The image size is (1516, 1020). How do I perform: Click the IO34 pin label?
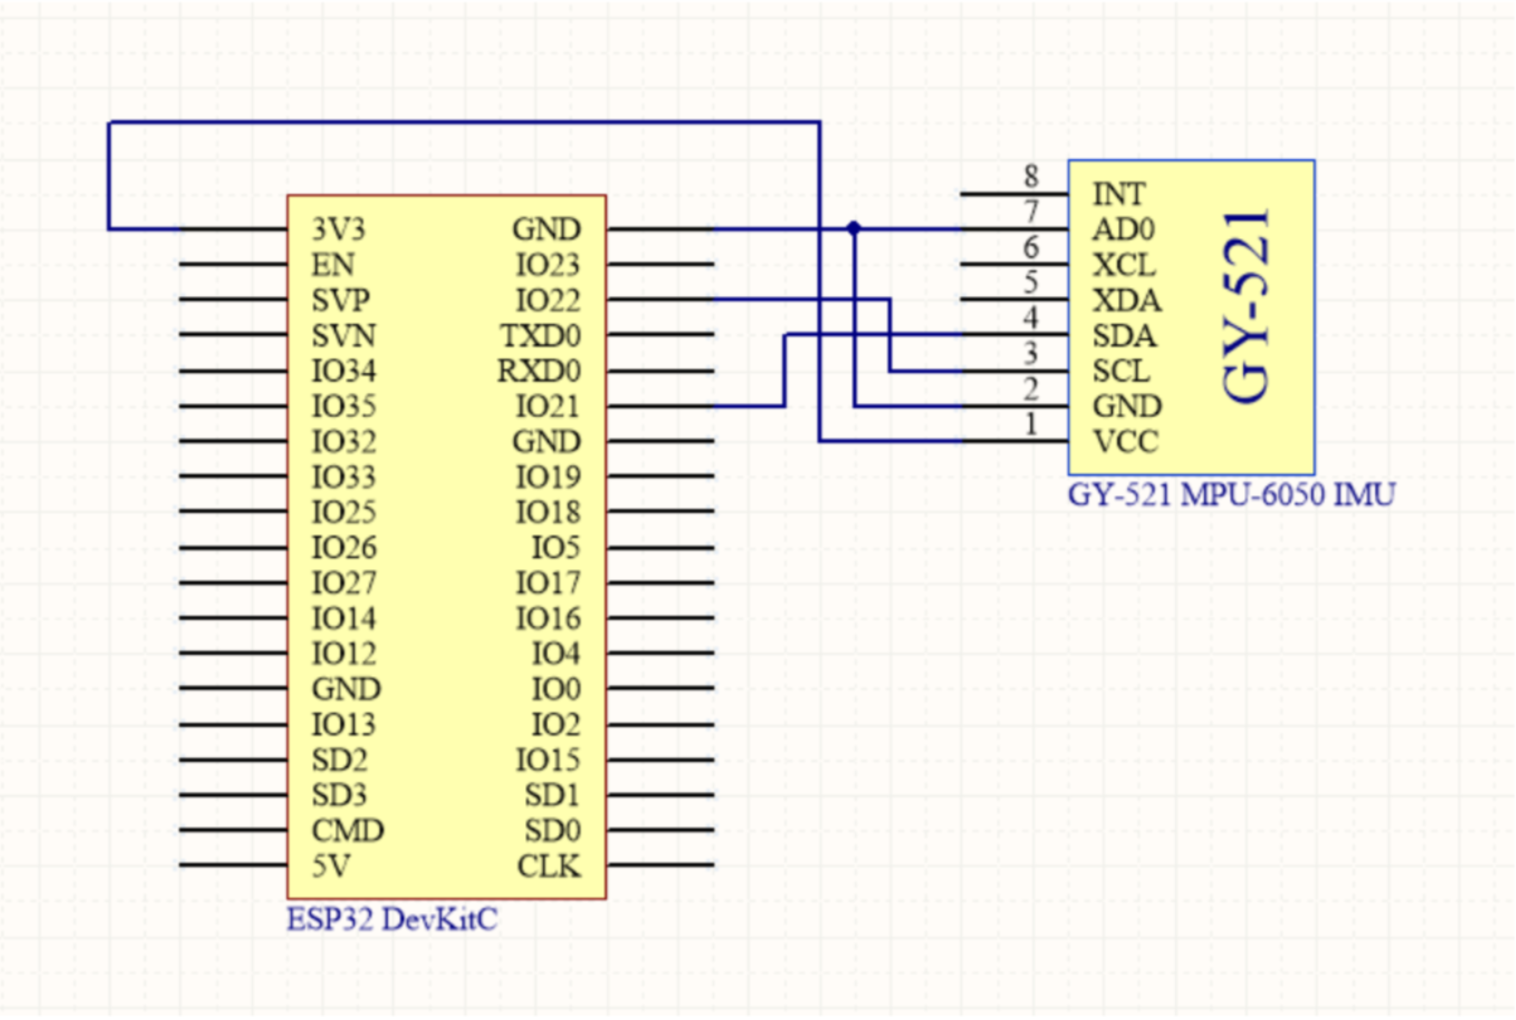(x=343, y=371)
